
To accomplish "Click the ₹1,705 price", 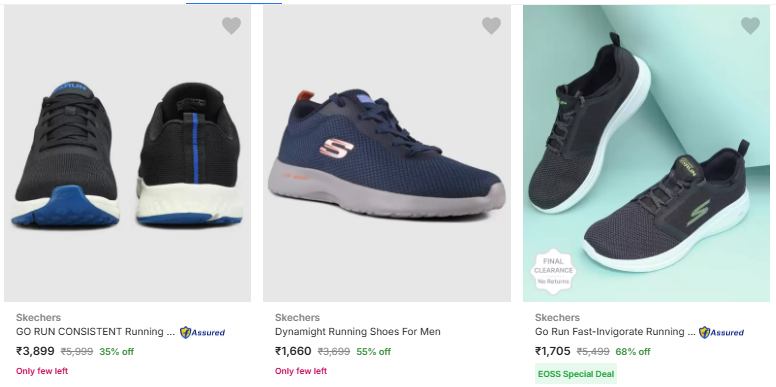I will pyautogui.click(x=553, y=351).
